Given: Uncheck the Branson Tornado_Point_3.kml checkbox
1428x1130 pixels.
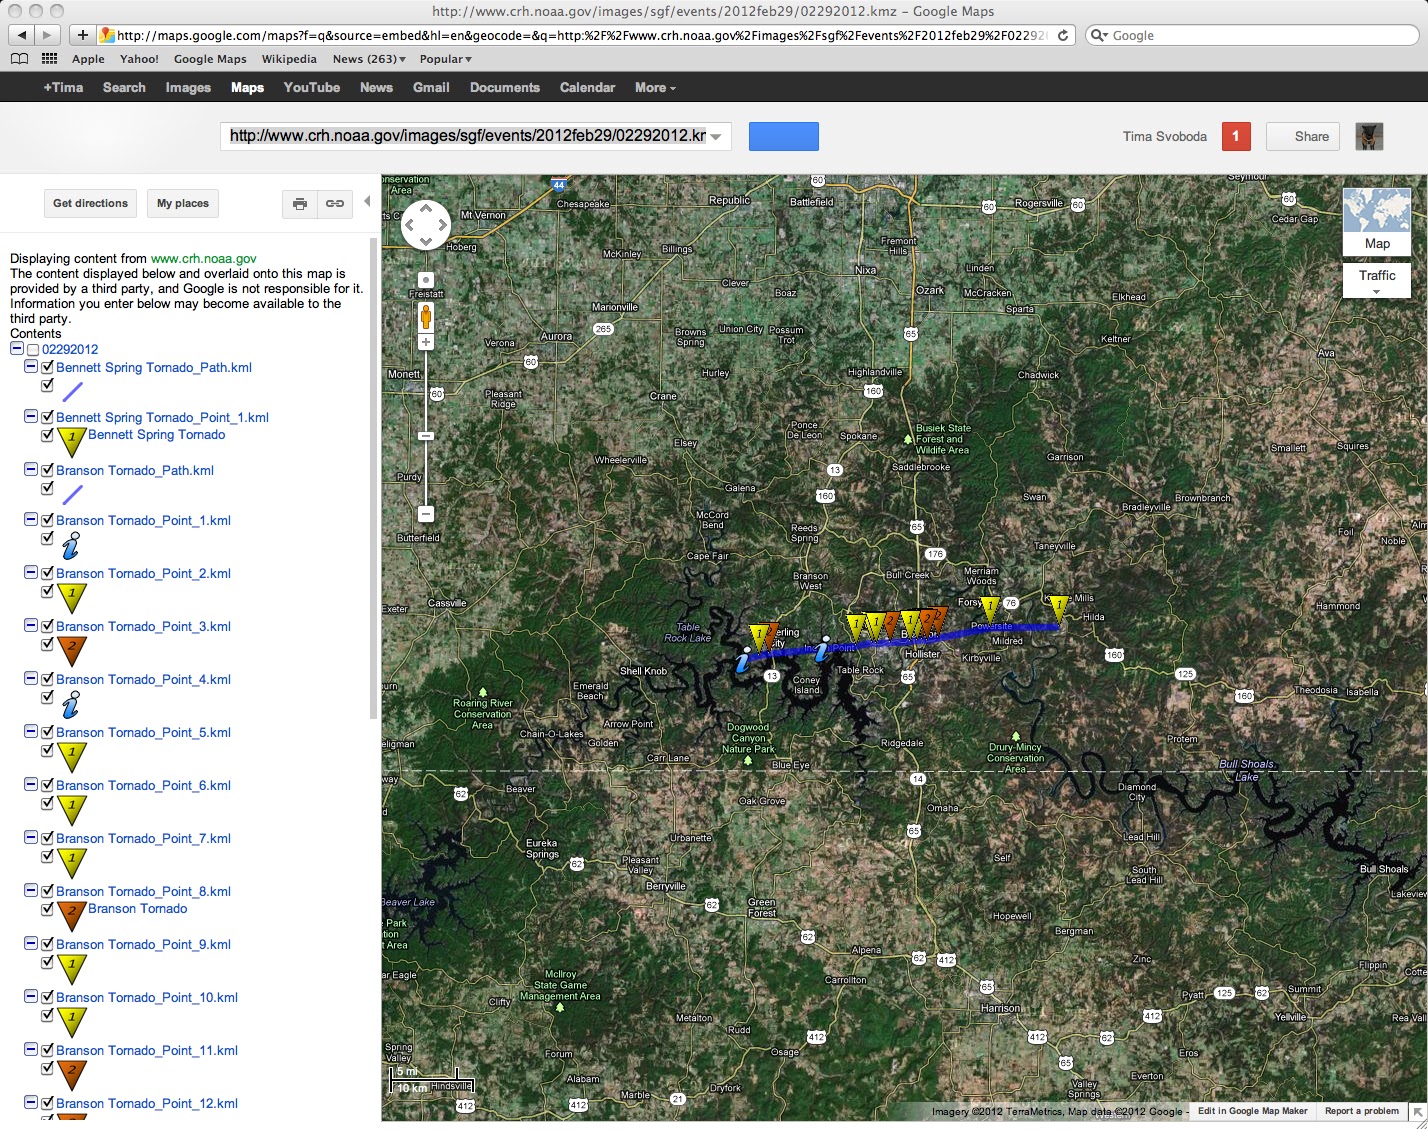Looking at the screenshot, I should pyautogui.click(x=47, y=626).
